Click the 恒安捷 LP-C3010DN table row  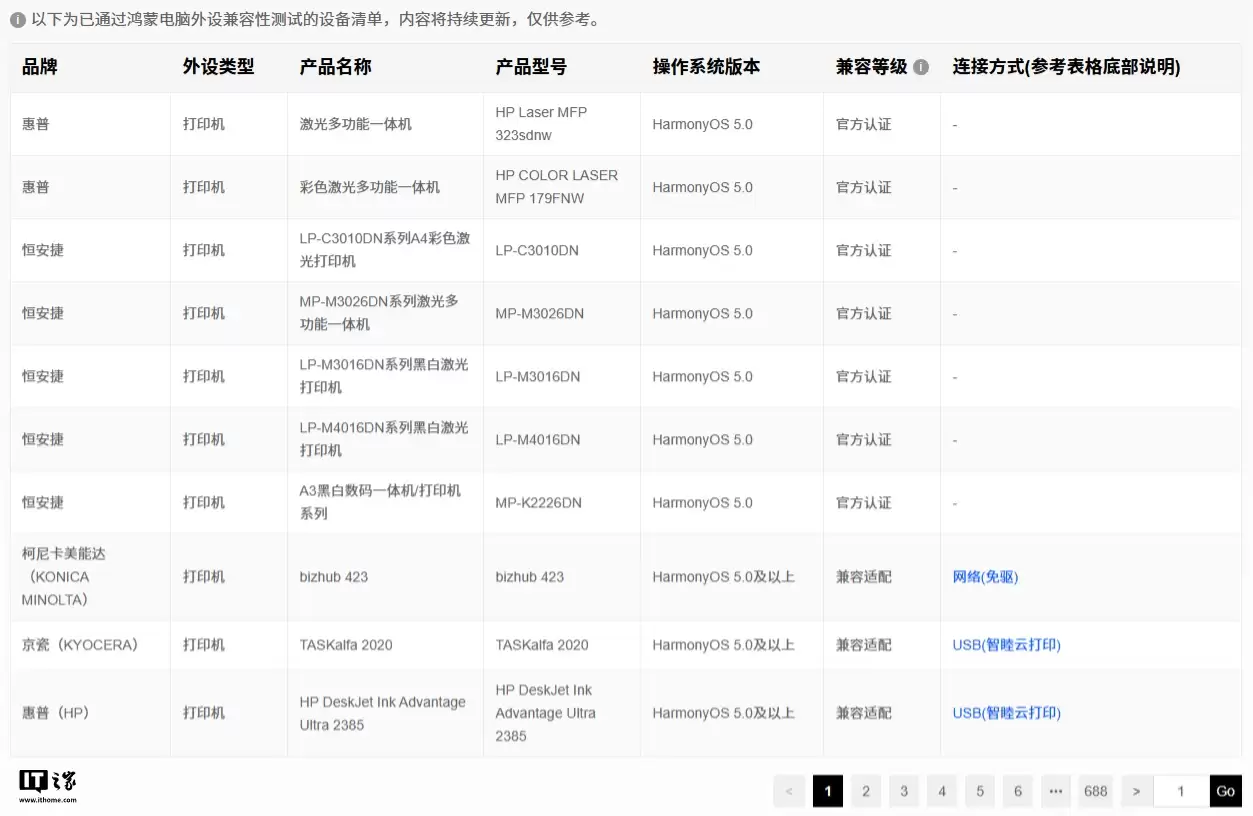coord(400,250)
